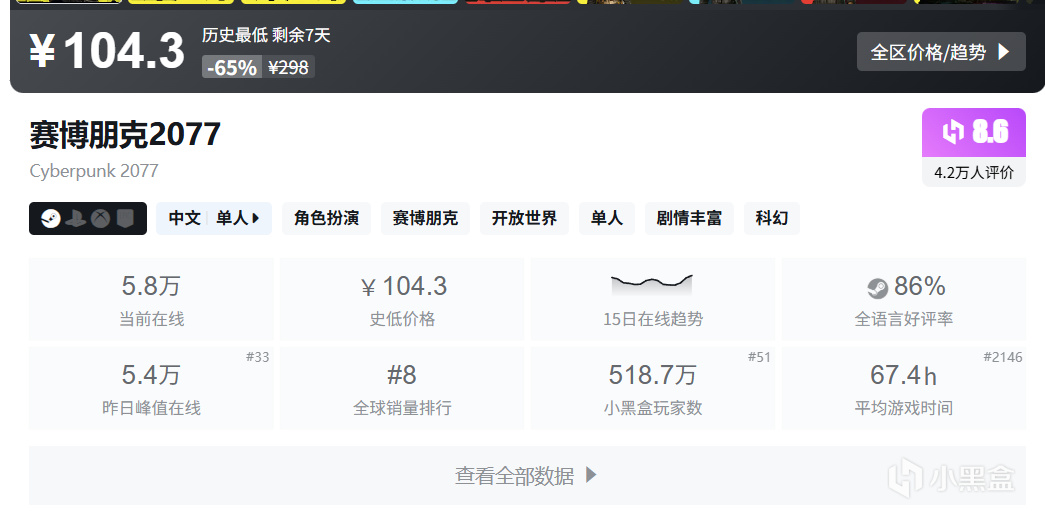The height and width of the screenshot is (512, 1045).
Task: Click the Cyberpunk 2077 English subtitle
Action: [x=94, y=171]
